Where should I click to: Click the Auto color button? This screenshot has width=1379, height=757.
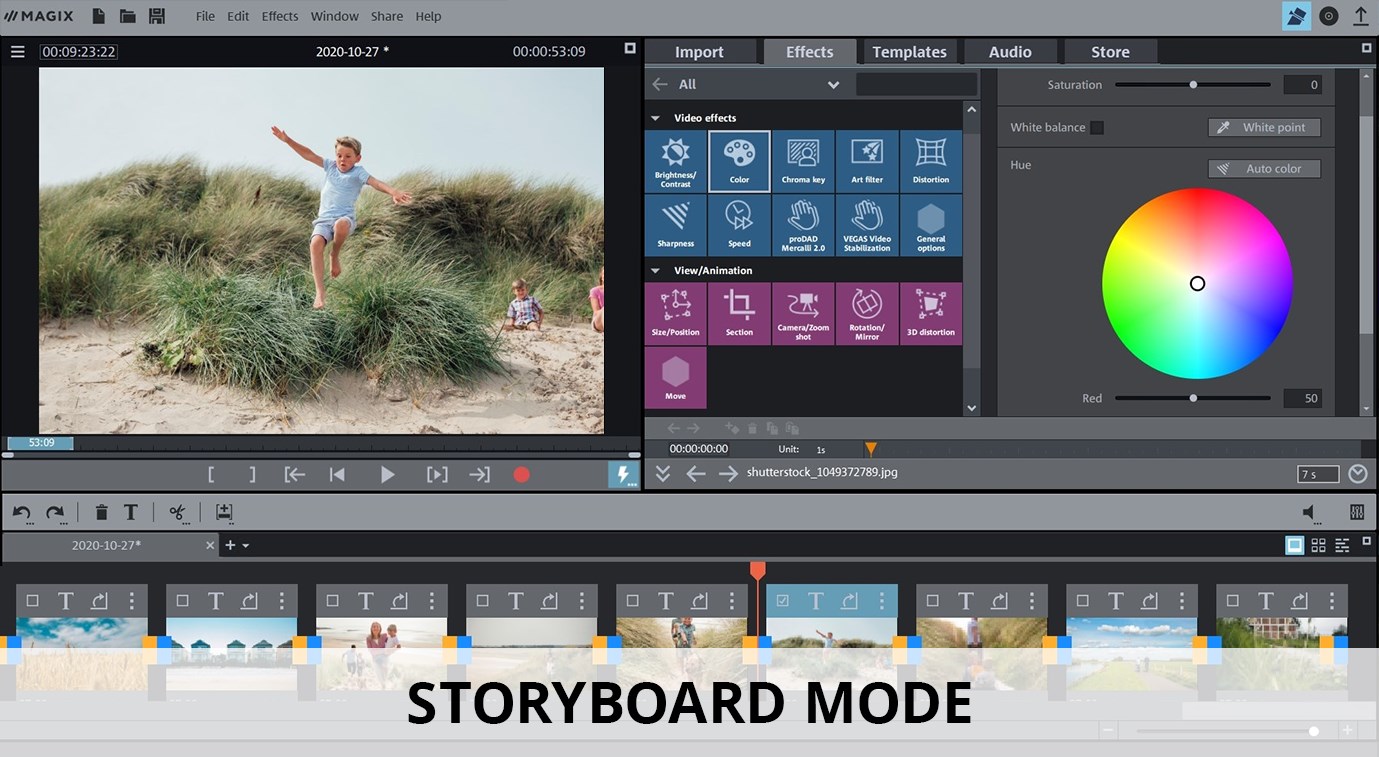pyautogui.click(x=1264, y=169)
